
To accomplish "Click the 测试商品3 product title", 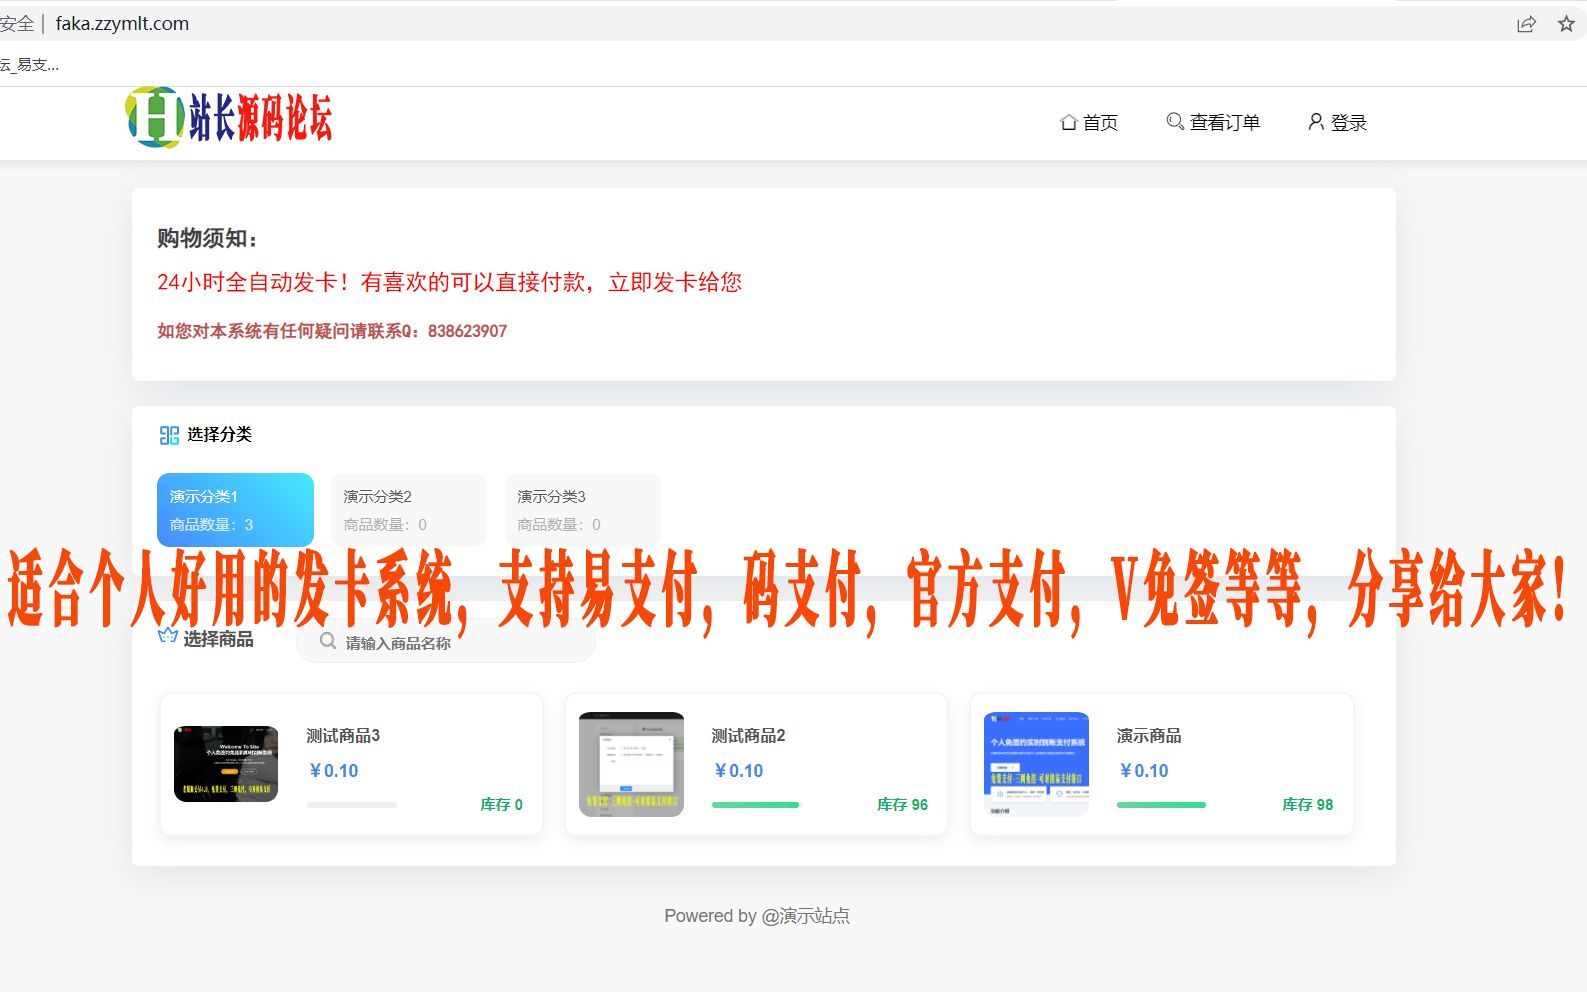I will click(x=343, y=735).
